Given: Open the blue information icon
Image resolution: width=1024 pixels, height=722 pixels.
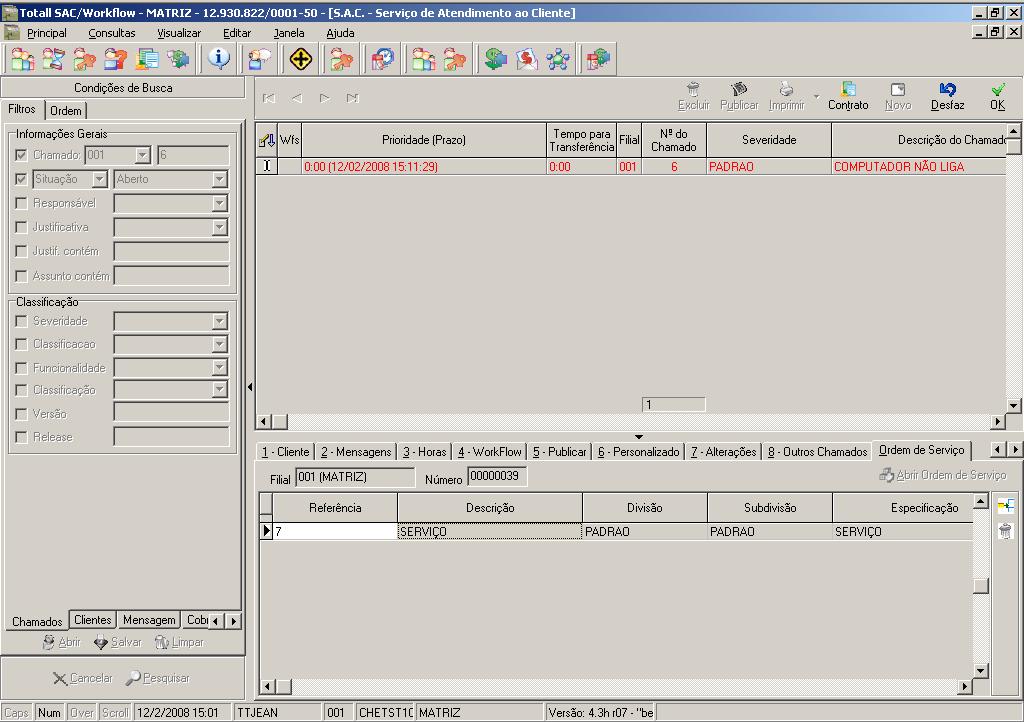Looking at the screenshot, I should [x=219, y=59].
